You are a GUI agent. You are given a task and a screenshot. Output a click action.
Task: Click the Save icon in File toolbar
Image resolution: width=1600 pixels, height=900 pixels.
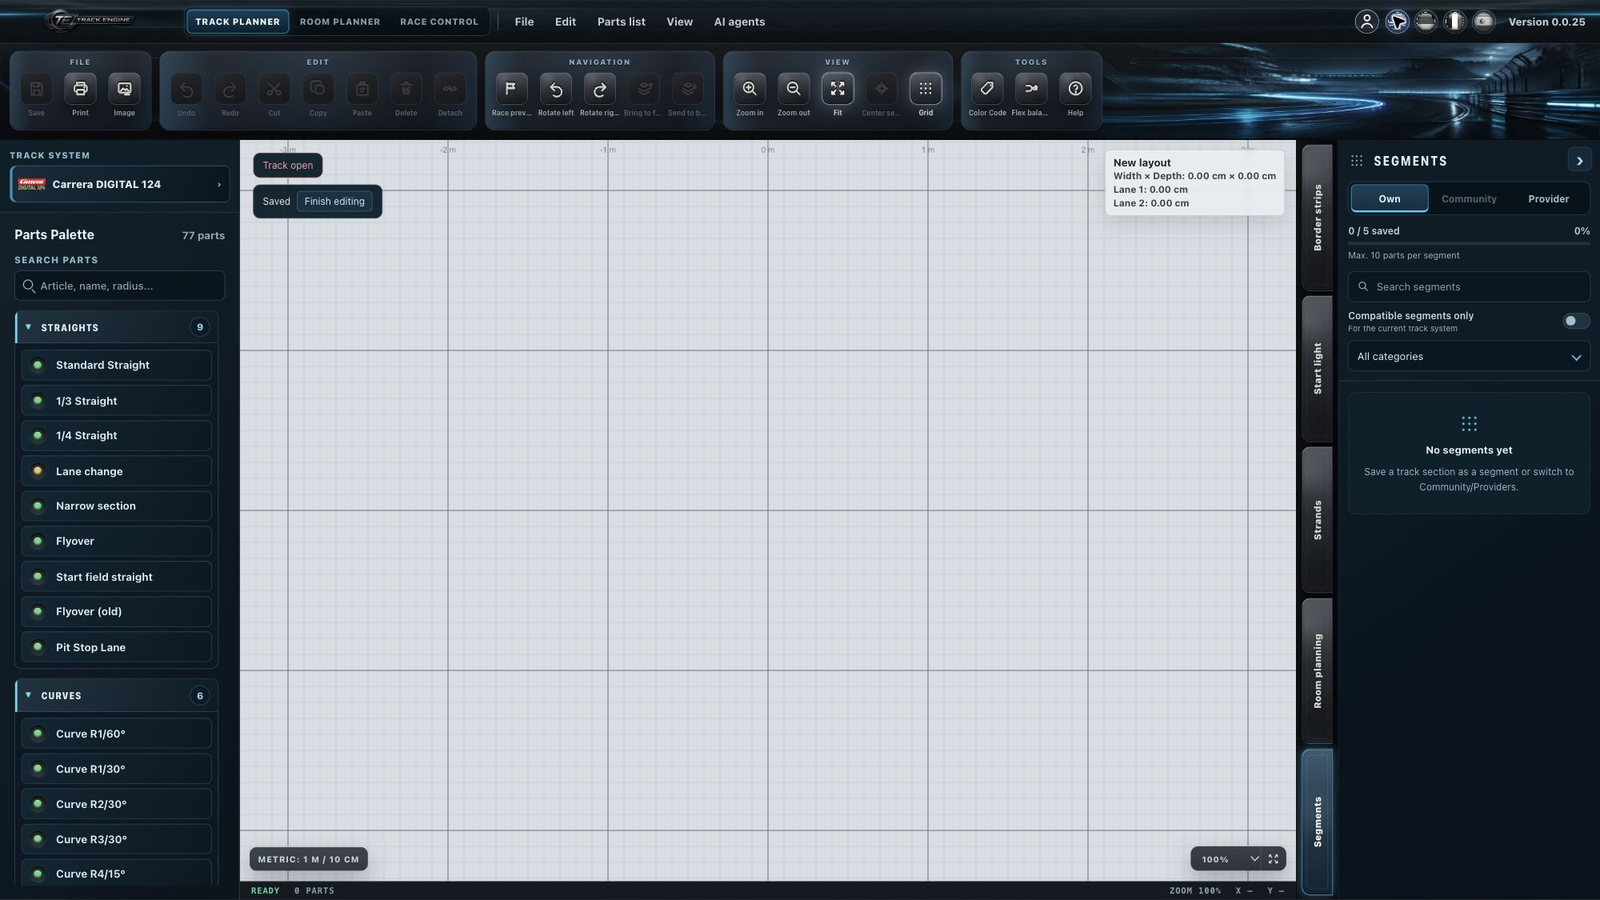(x=36, y=89)
